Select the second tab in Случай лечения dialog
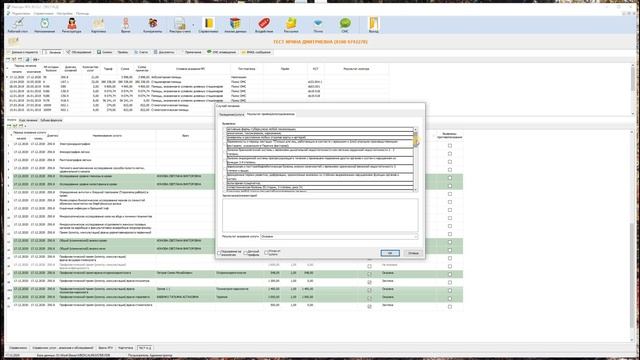The height and width of the screenshot is (360, 640). [x=271, y=114]
